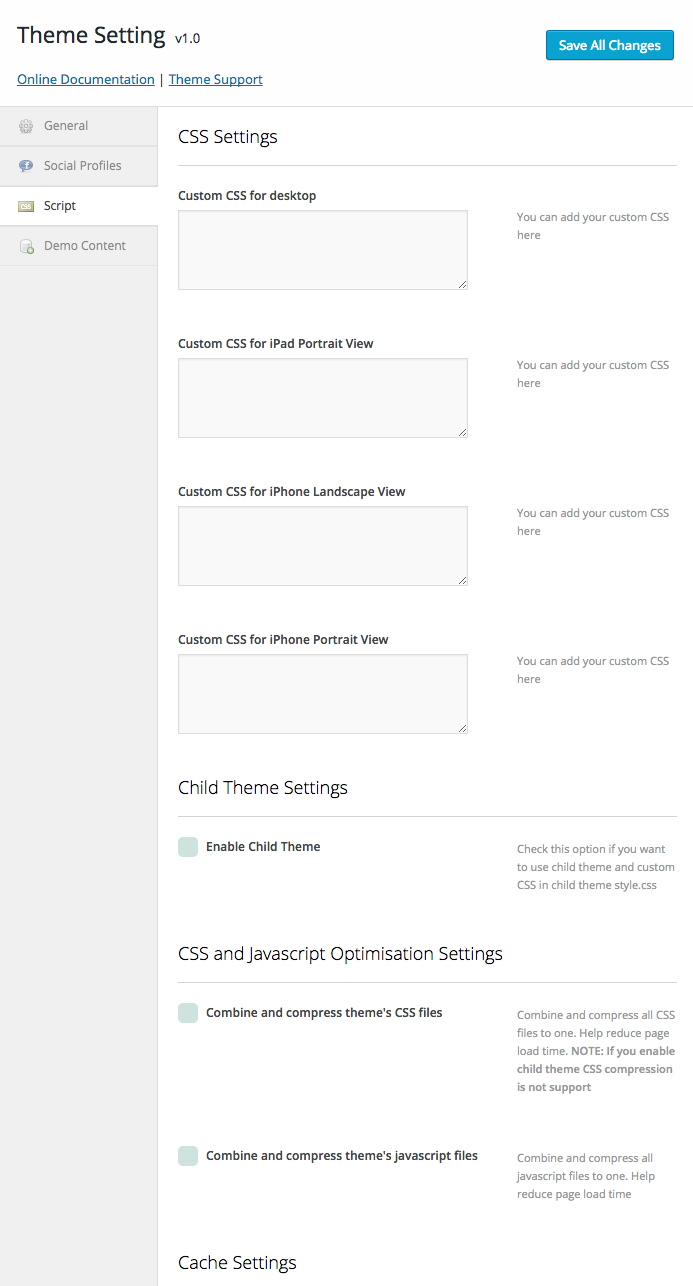Viewport: 693px width, 1286px height.
Task: Select the Demo Content tab
Action: coord(84,245)
